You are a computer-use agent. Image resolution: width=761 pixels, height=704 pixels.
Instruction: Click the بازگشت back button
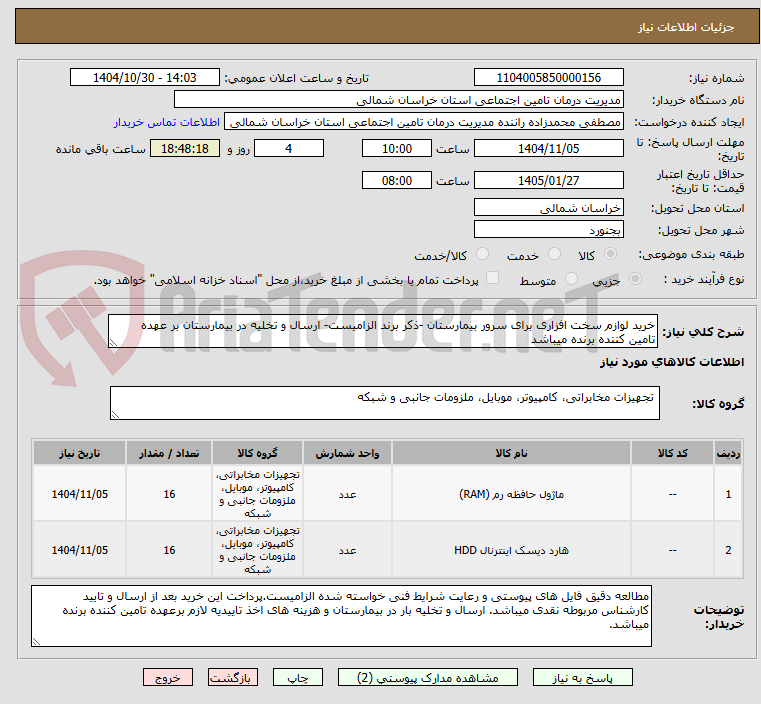tap(234, 678)
